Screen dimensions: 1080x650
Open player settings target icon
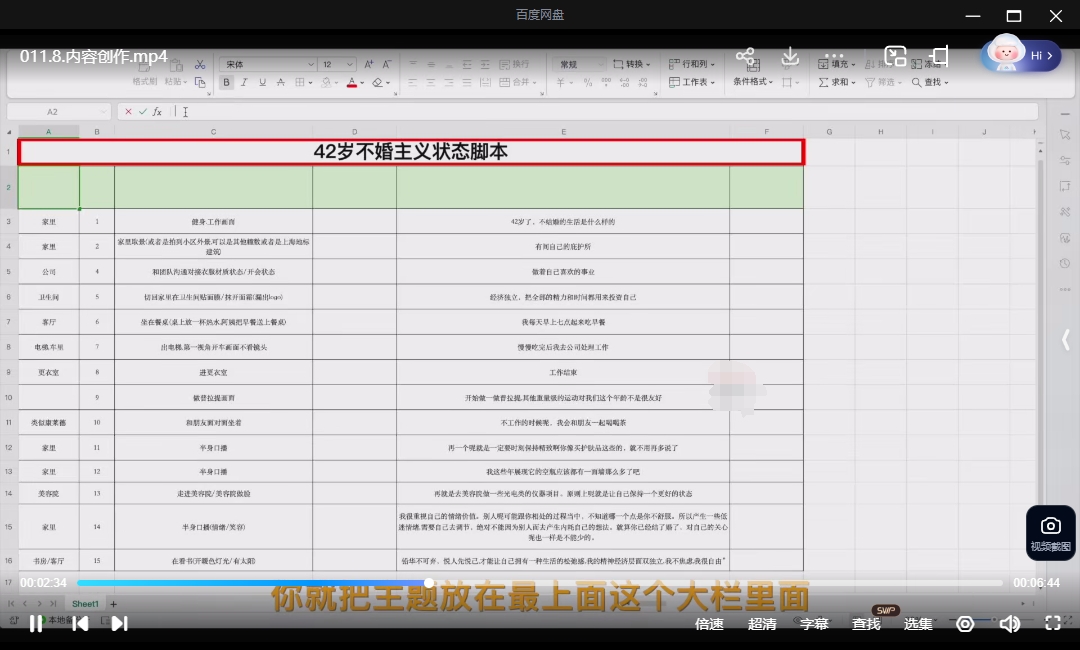(x=965, y=624)
